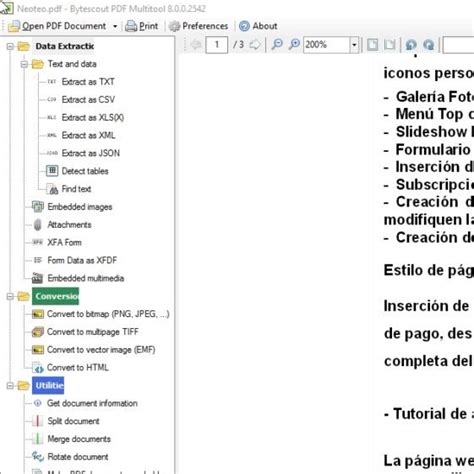Viewport: 474px width, 474px height.
Task: Go to previous page arrow
Action: click(196, 44)
